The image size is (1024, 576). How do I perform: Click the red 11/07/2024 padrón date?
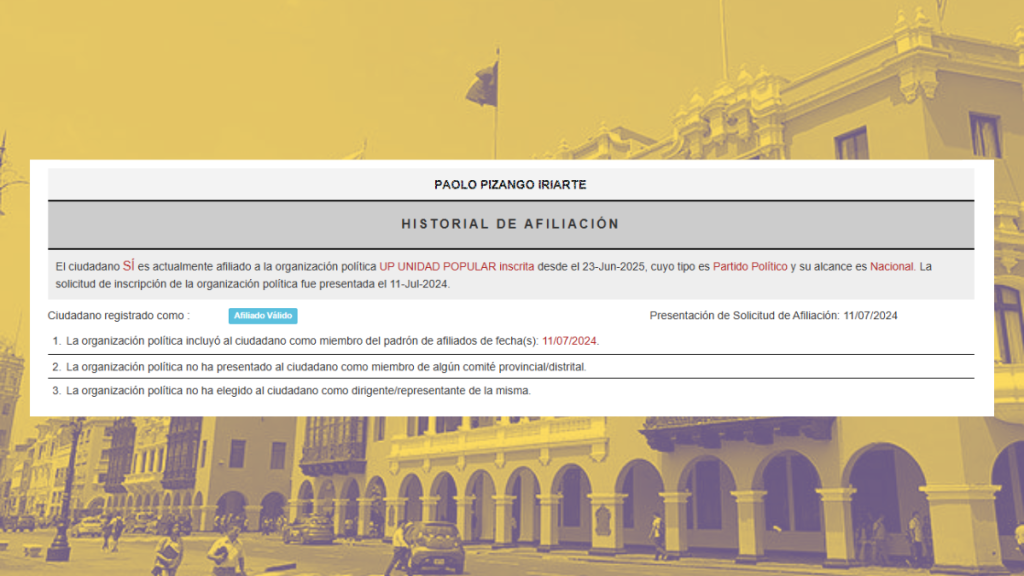[569, 341]
